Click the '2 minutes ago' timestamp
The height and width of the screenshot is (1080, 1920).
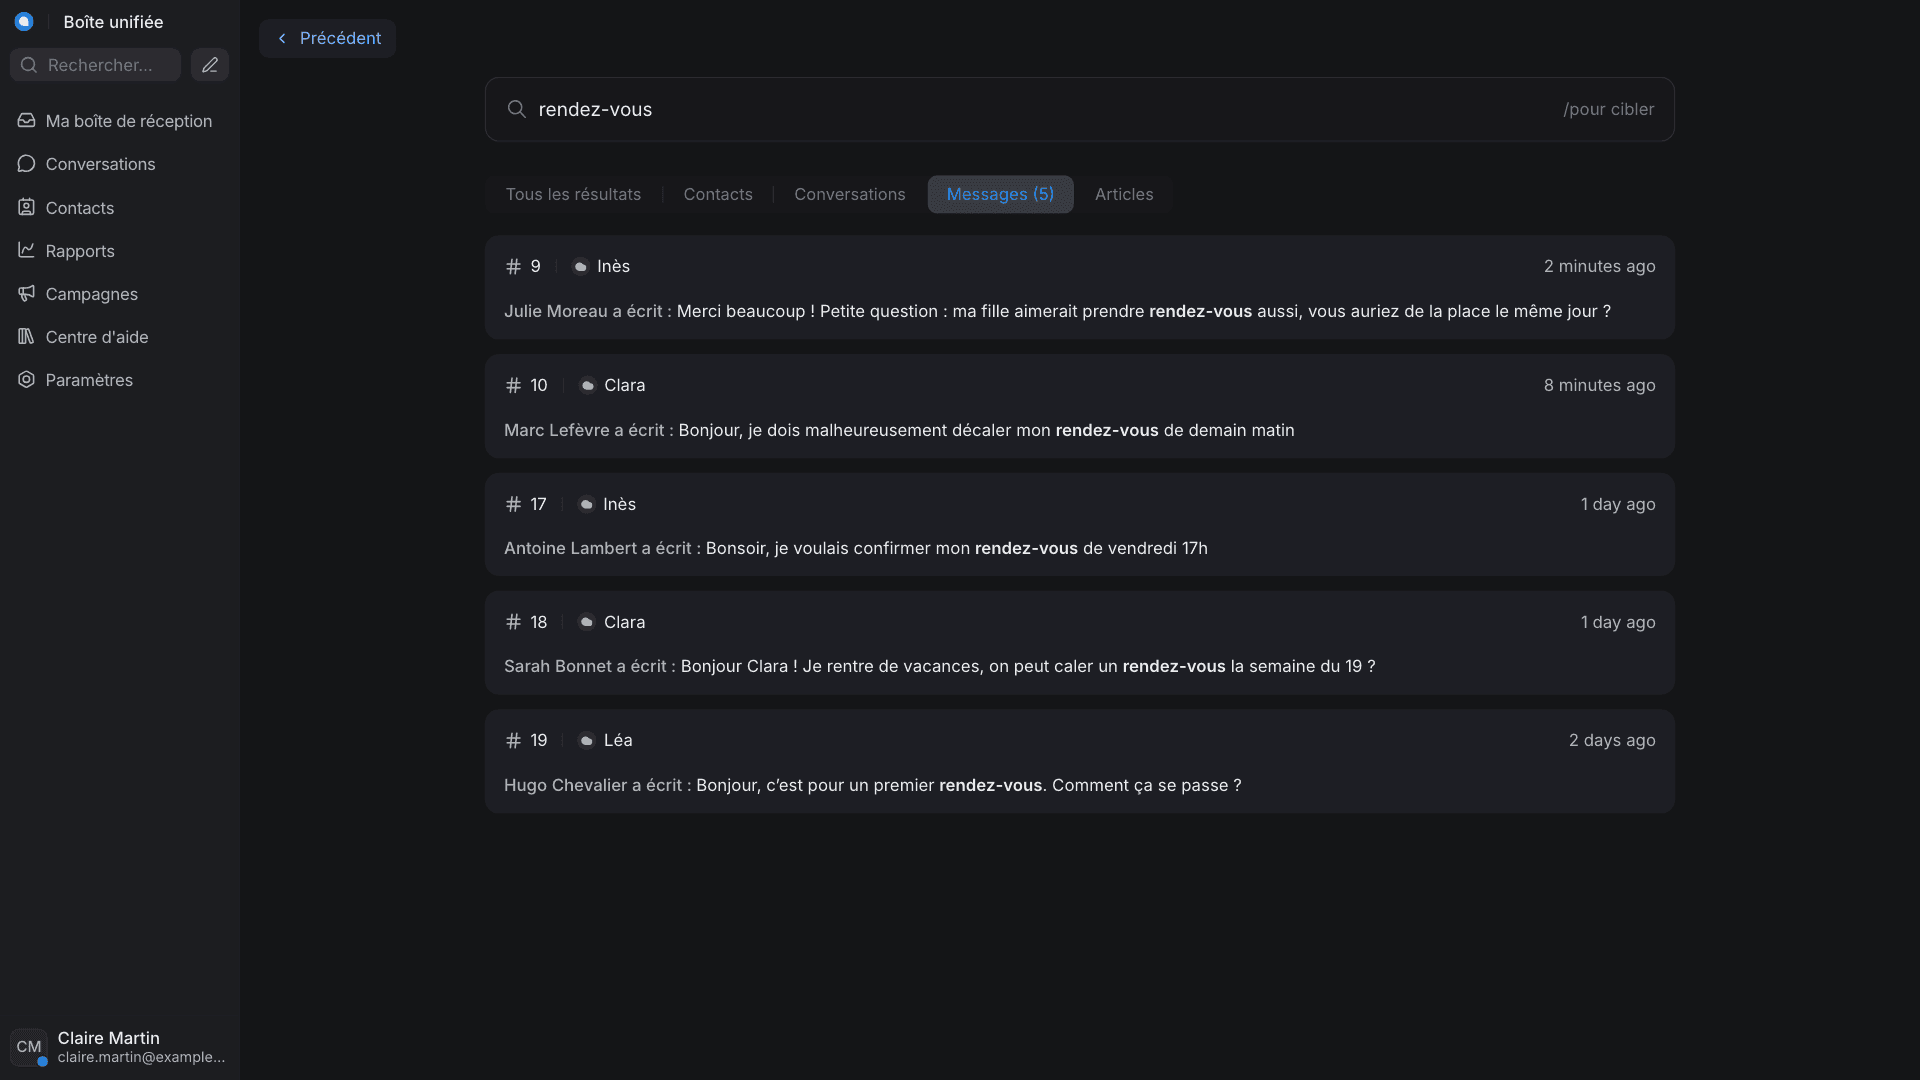coord(1599,266)
